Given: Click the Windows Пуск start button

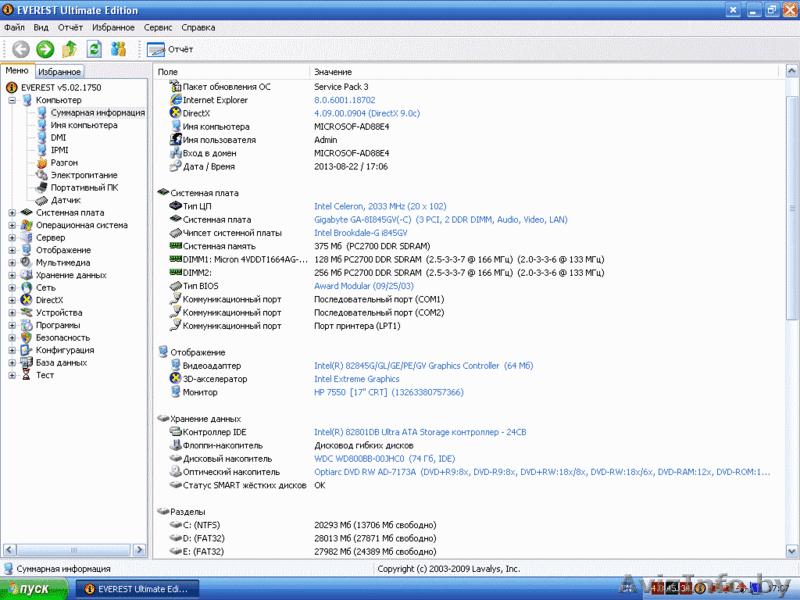Looking at the screenshot, I should tap(35, 589).
